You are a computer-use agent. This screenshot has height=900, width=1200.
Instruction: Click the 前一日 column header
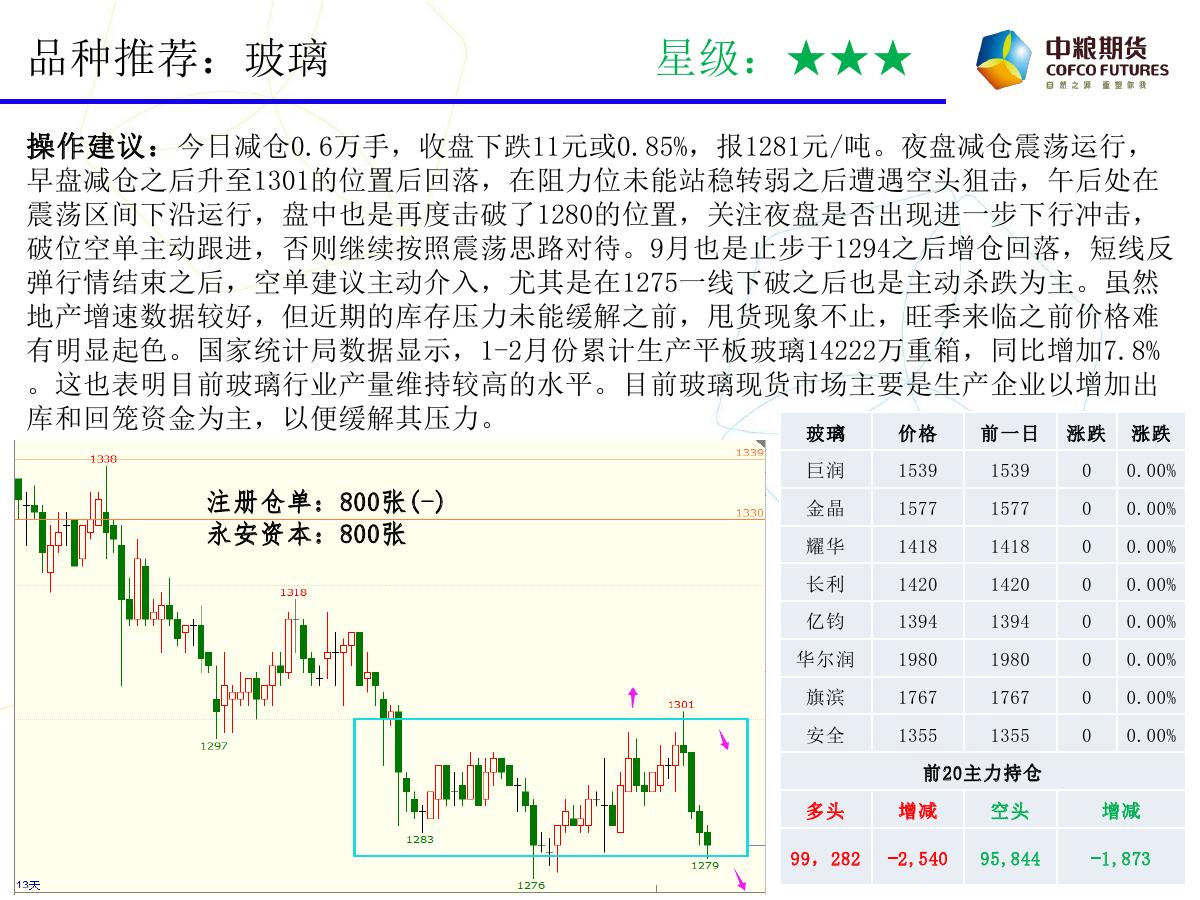click(1009, 434)
